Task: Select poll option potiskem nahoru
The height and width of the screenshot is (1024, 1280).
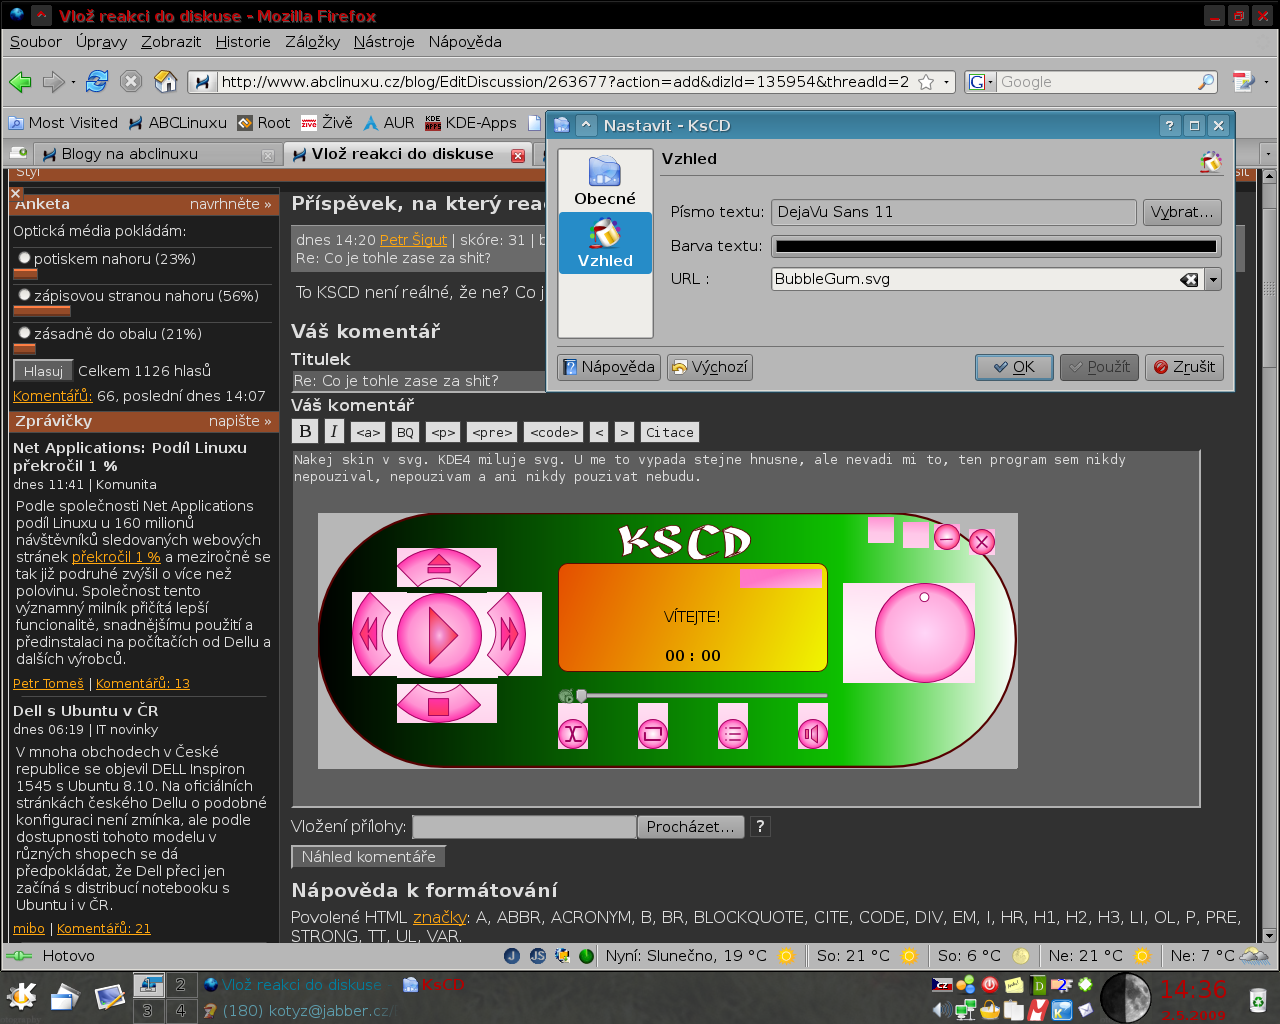Action: click(25, 258)
